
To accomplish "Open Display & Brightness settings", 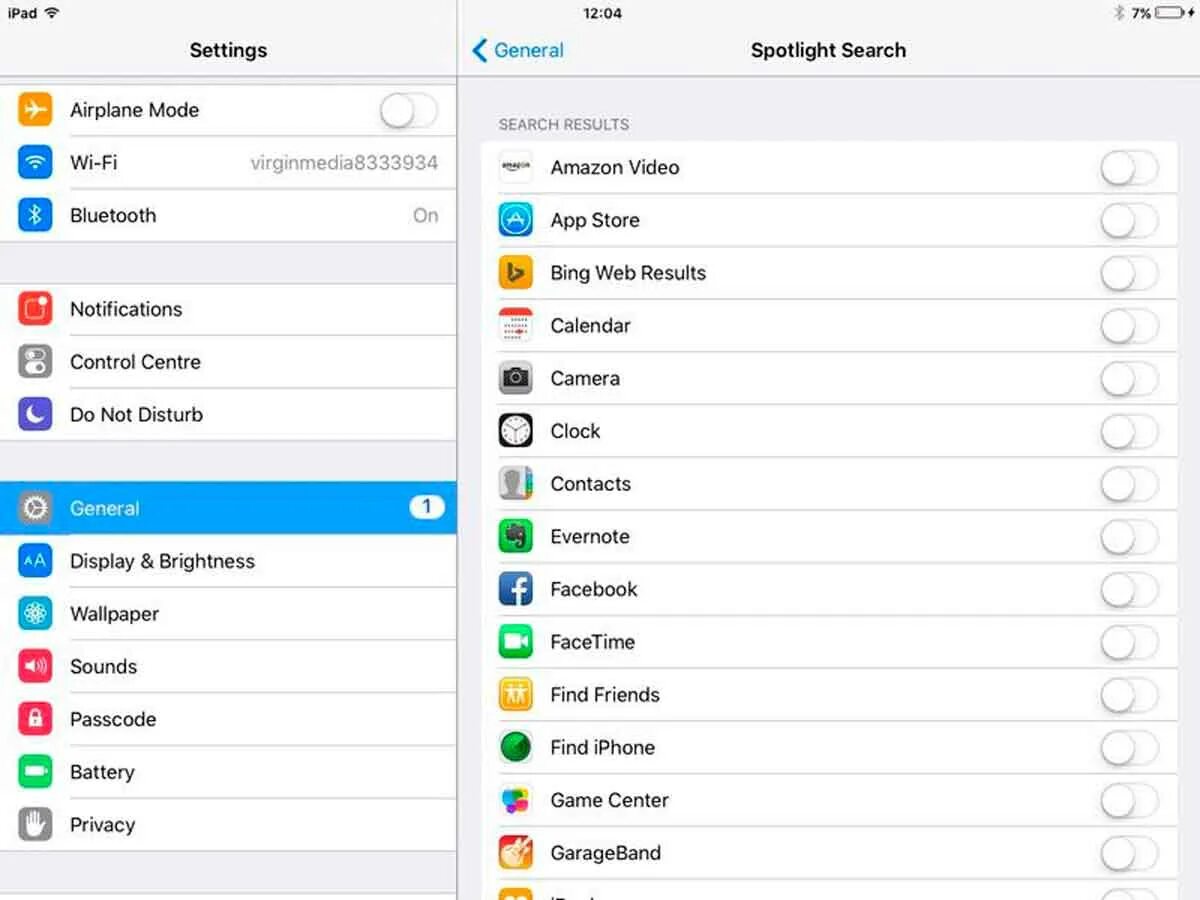I will [x=228, y=561].
